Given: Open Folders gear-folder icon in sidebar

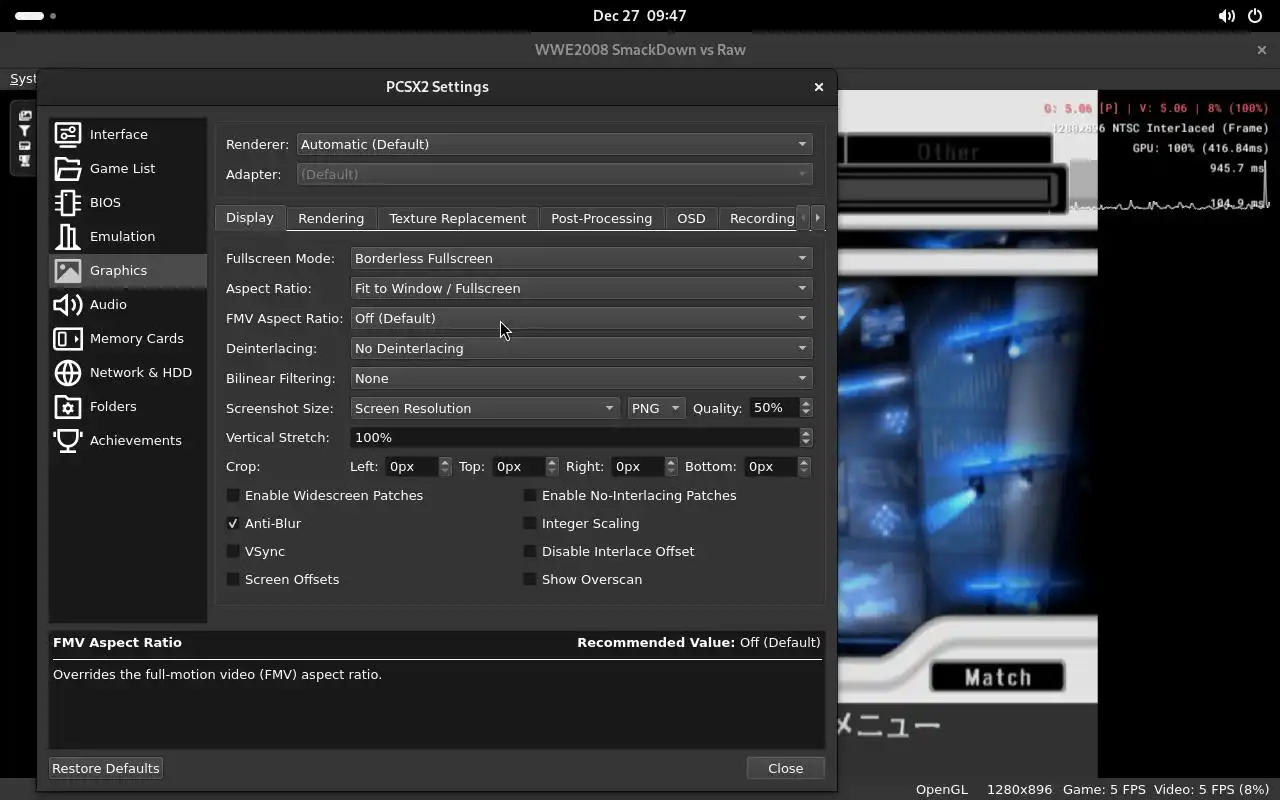Looking at the screenshot, I should (x=68, y=406).
